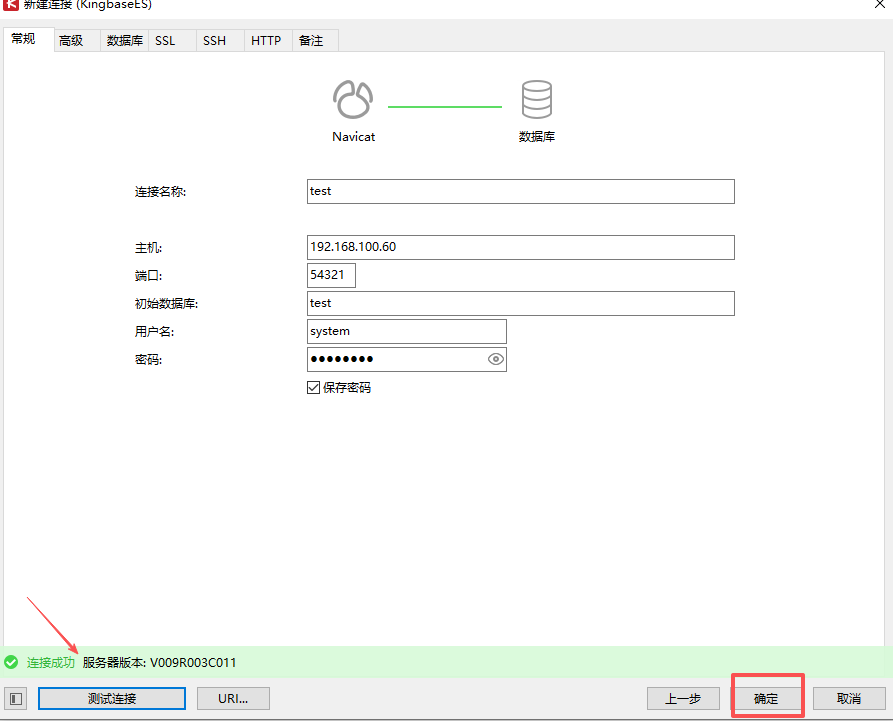This screenshot has width=893, height=721.
Task: Click the 用户名 field showing system
Action: [x=407, y=331]
